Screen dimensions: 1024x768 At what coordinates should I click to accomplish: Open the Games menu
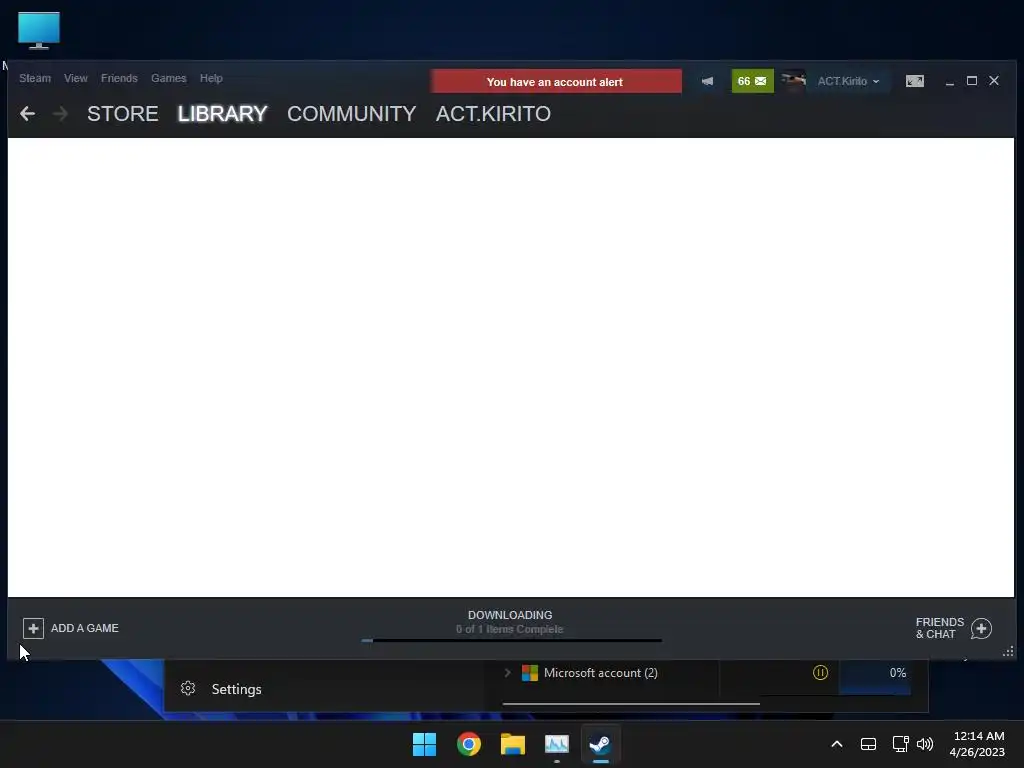(x=168, y=78)
